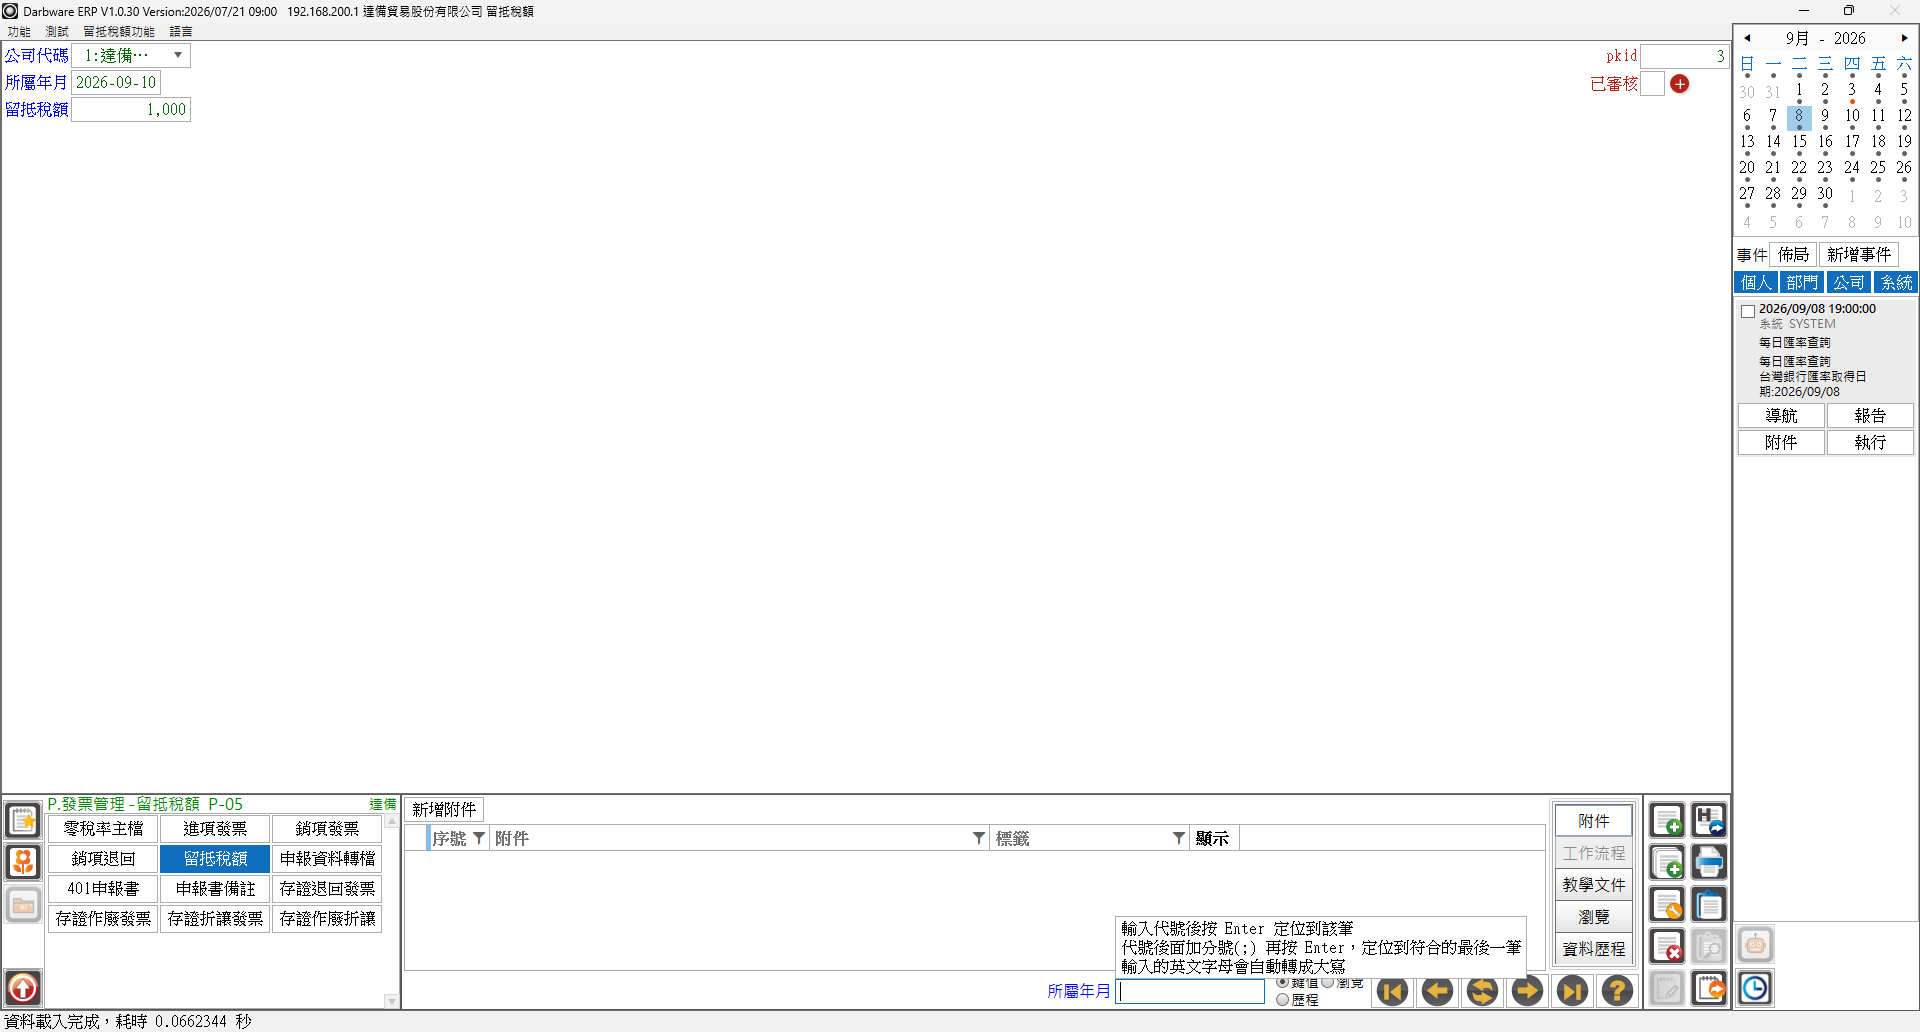The image size is (1920, 1032).
Task: Click the add new record document icon
Action: coord(1667,821)
